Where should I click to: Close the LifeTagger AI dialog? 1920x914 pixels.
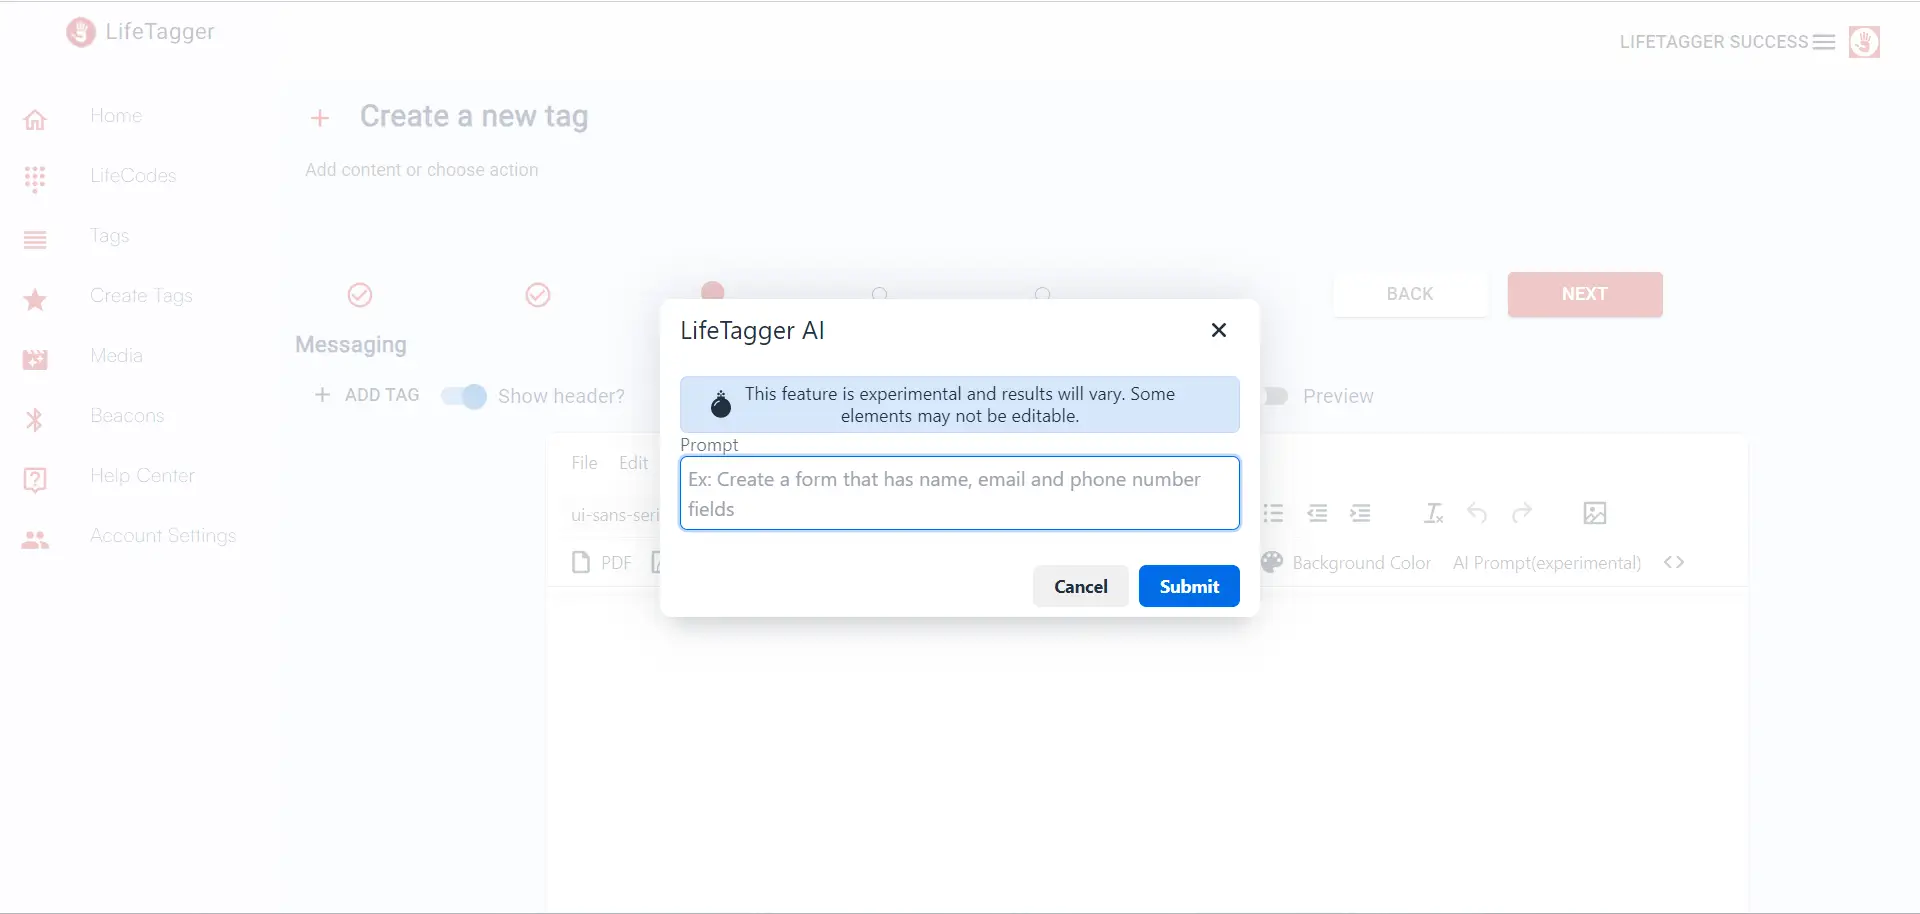pyautogui.click(x=1218, y=330)
